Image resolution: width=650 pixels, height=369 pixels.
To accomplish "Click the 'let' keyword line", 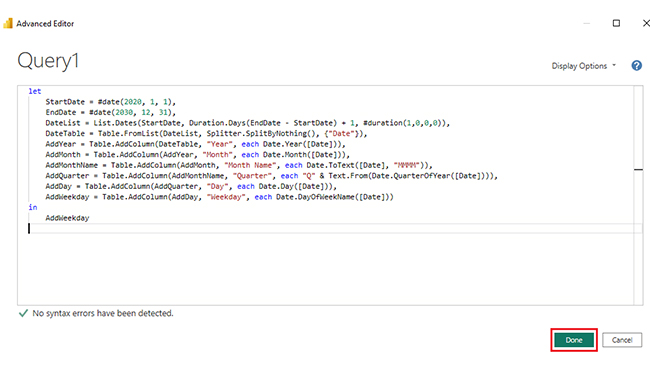I will [35, 91].
